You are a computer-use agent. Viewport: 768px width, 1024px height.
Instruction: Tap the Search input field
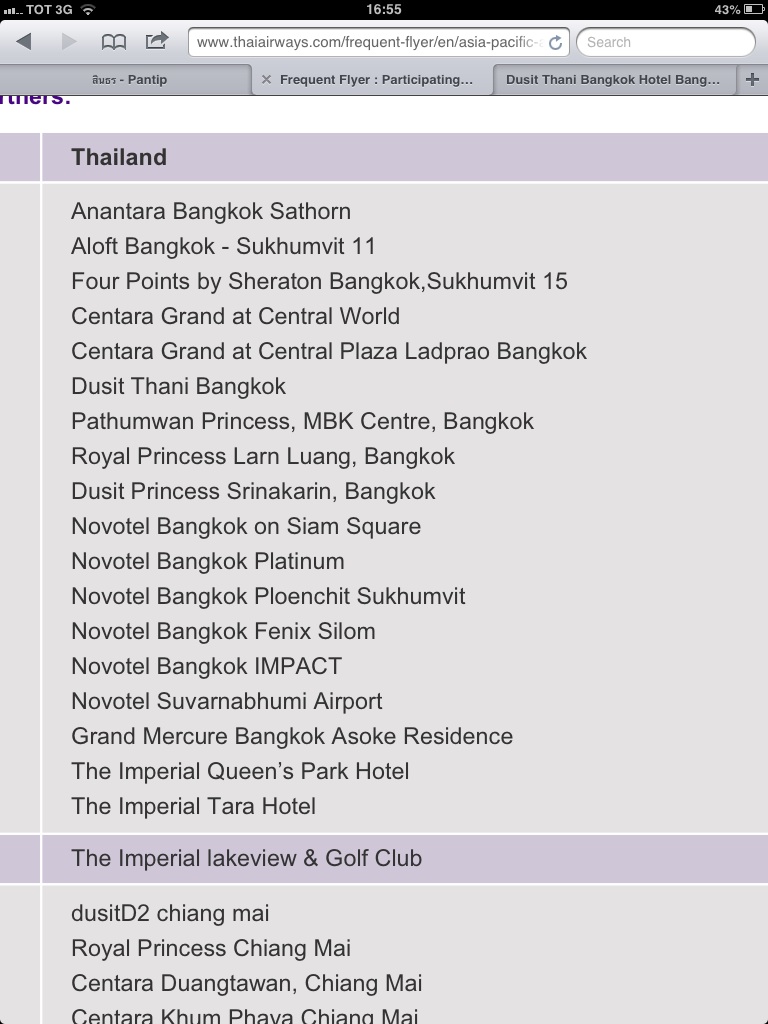click(665, 42)
